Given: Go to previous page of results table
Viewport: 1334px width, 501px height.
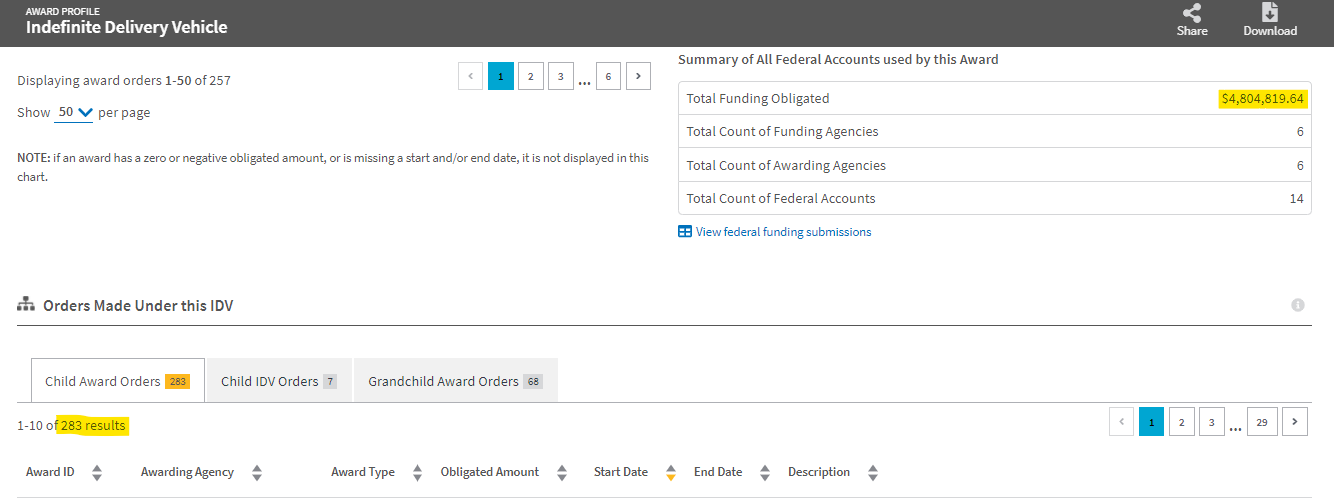Looking at the screenshot, I should click(1122, 422).
